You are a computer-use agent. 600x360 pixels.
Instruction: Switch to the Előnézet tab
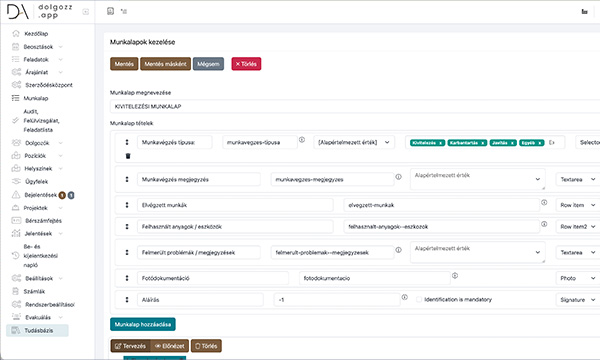[x=170, y=346]
